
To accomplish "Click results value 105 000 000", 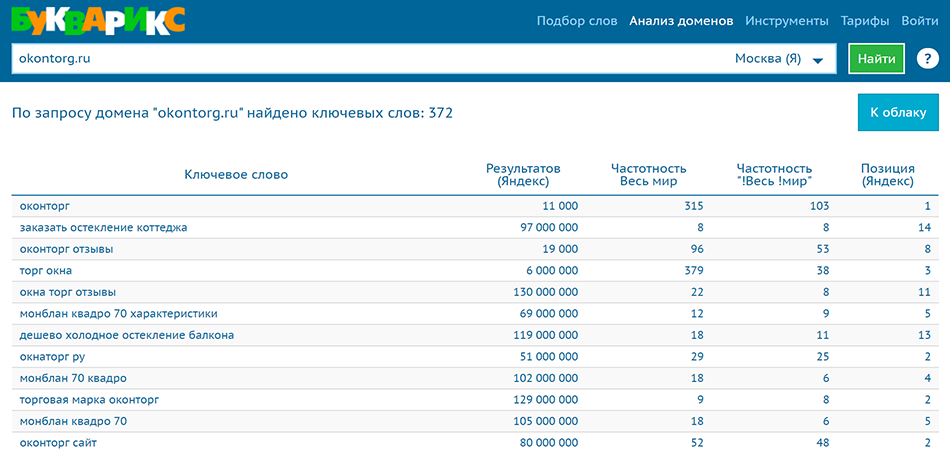I will (x=546, y=422).
